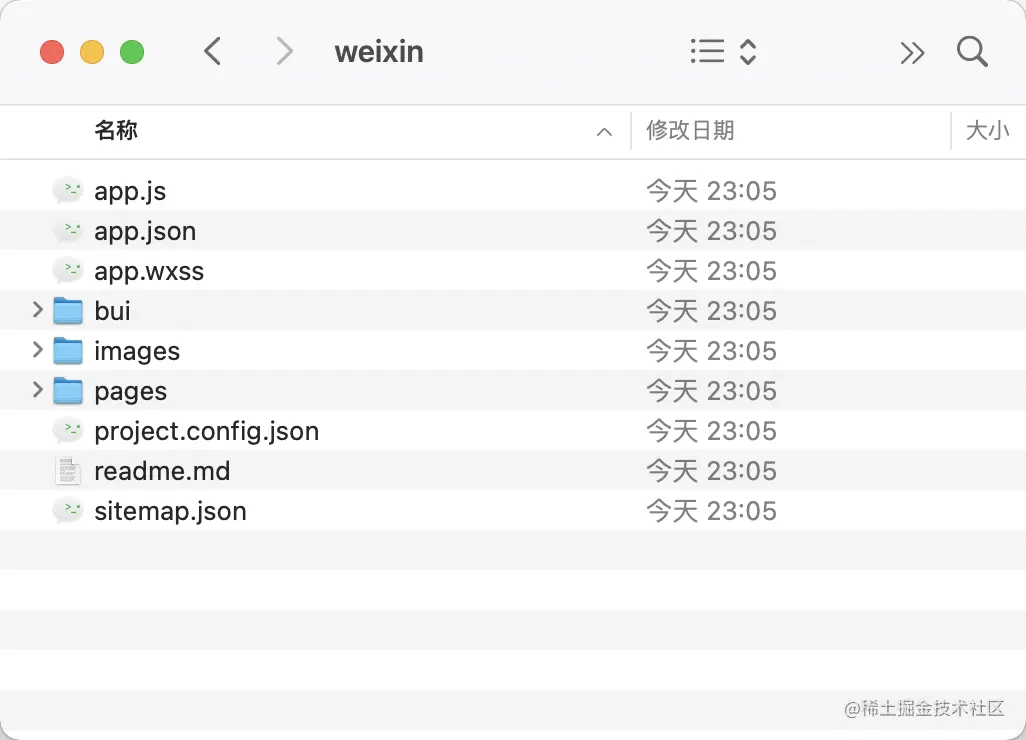Screen dimensions: 1026x740
Task: Open the app.wxss file icon
Action: coord(66,270)
